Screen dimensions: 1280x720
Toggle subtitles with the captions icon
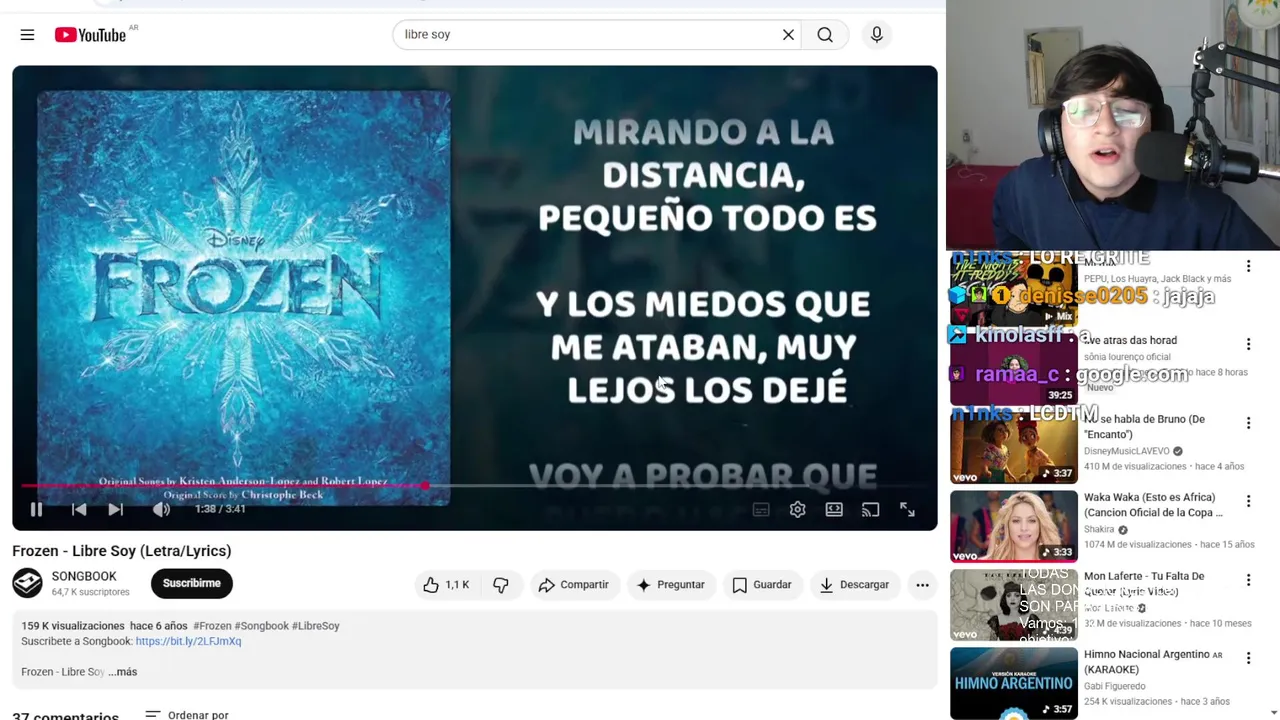(761, 510)
